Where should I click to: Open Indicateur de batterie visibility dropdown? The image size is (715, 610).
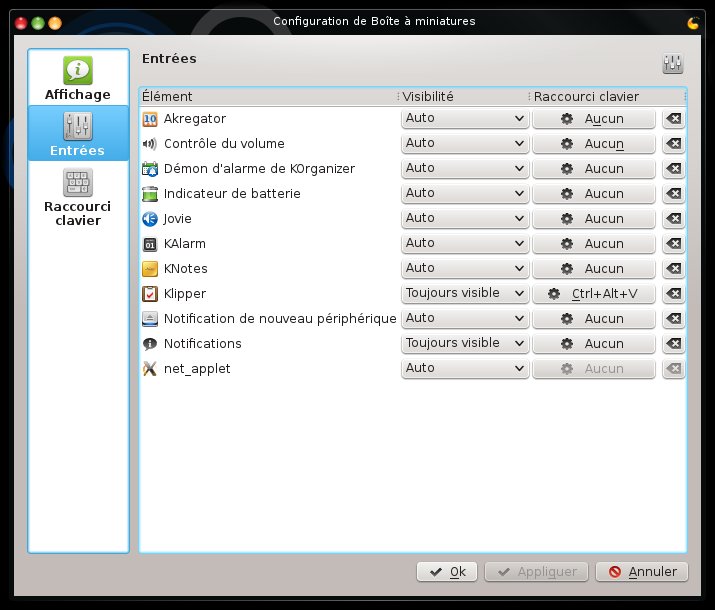tap(465, 193)
